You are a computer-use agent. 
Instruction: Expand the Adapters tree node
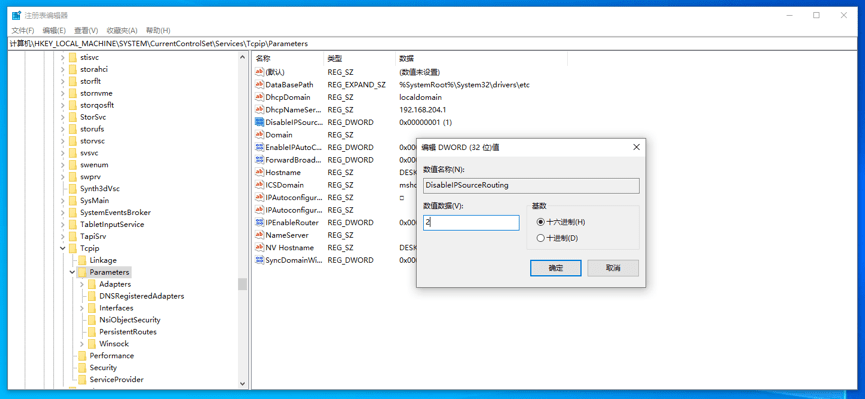[82, 284]
